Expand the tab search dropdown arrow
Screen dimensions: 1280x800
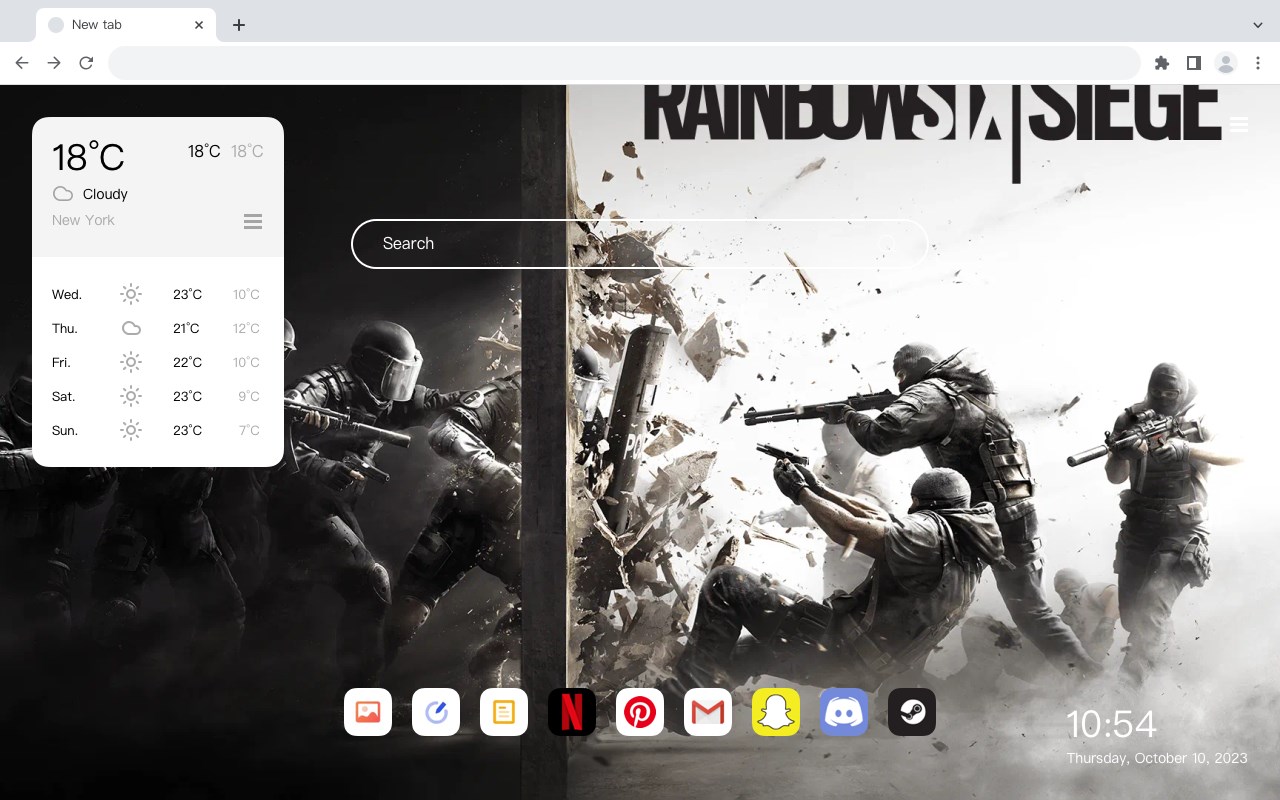[x=1257, y=25]
